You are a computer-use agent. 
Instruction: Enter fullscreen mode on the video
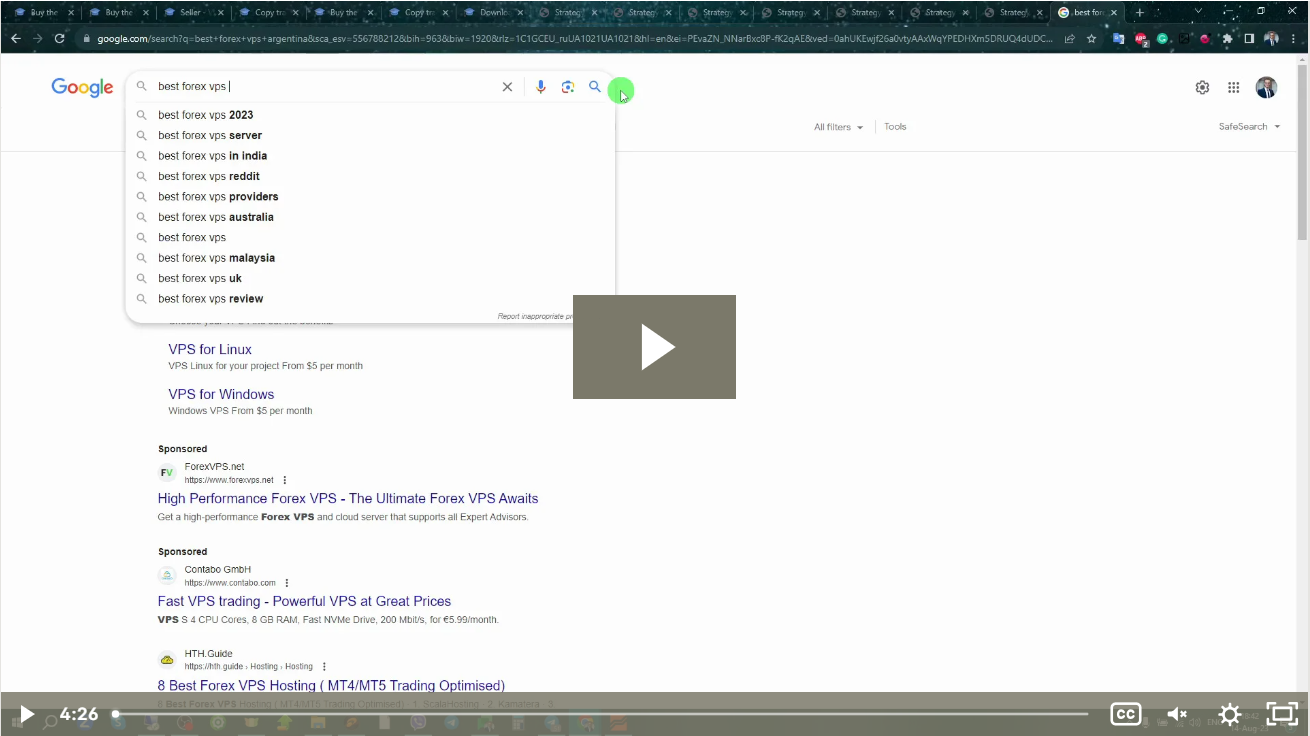[1281, 714]
